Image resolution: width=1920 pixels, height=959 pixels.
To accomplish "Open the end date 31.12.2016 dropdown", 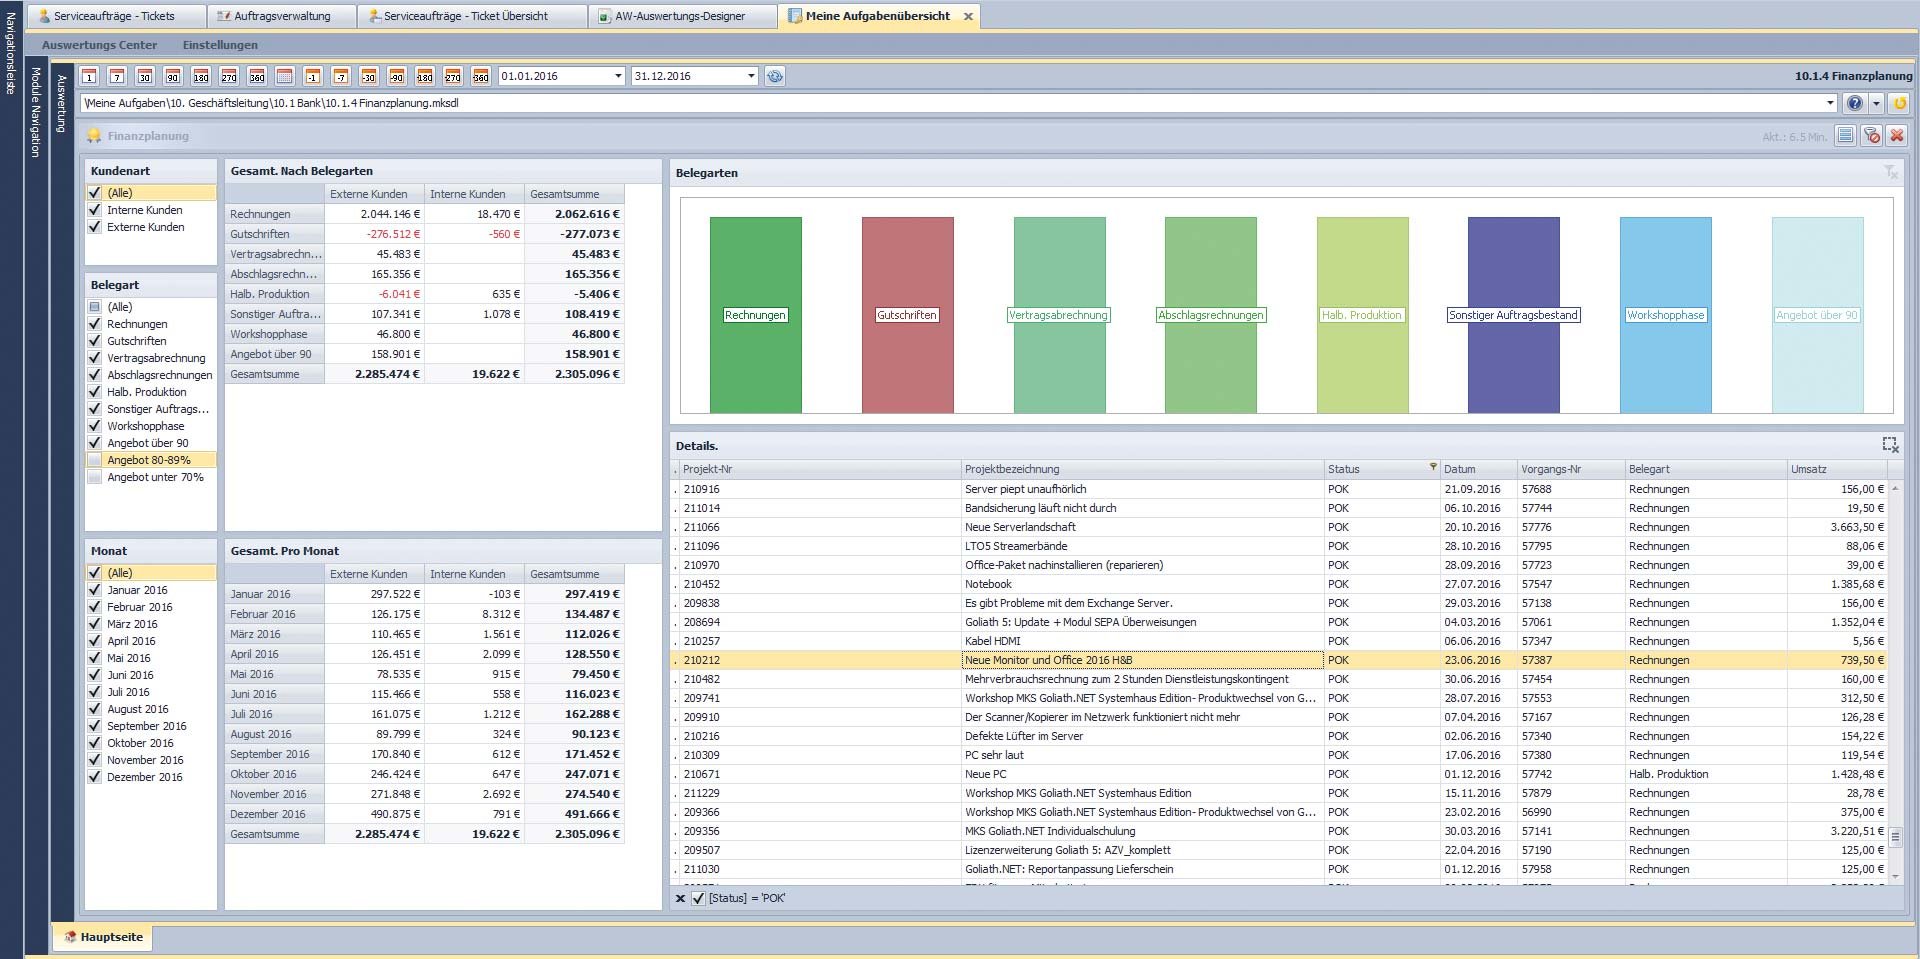I will pos(751,76).
